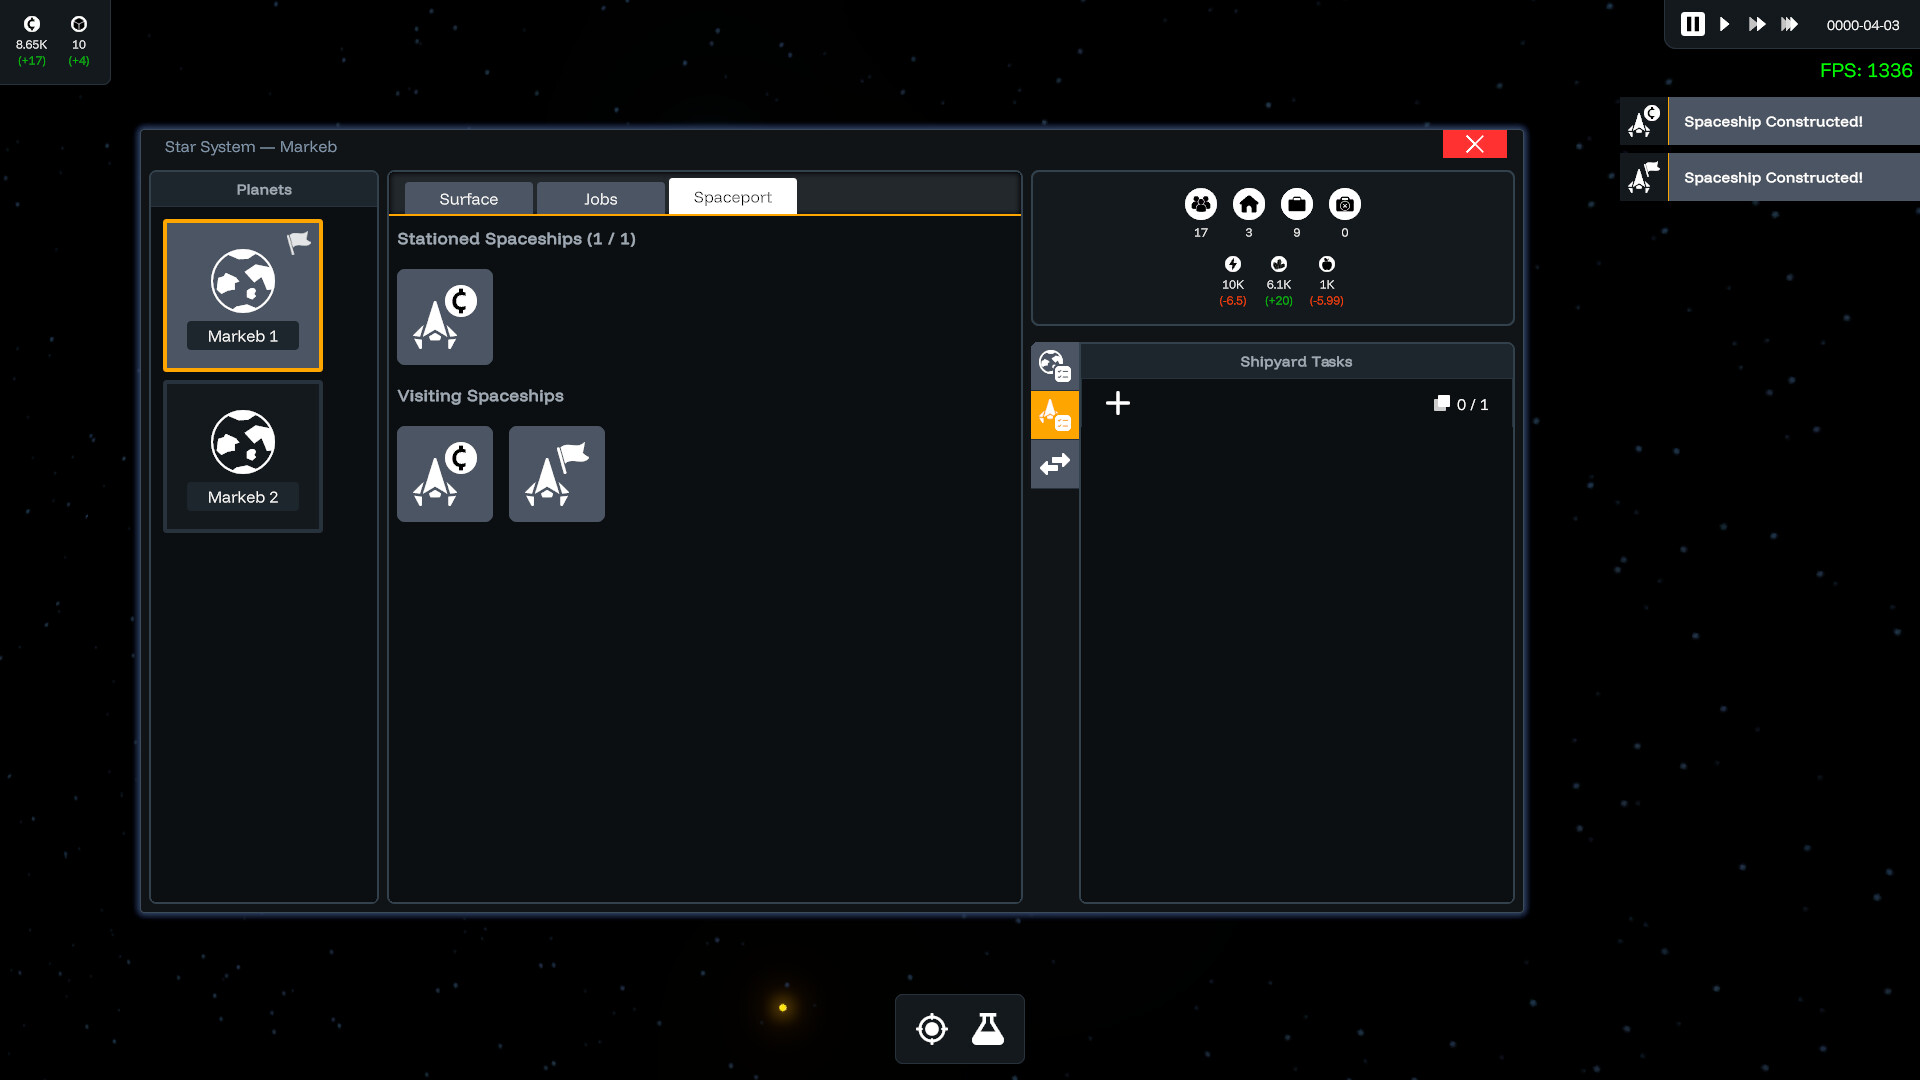Click the 0/1 shipyard queue counter
Viewport: 1920px width, 1080px height.
[1462, 404]
